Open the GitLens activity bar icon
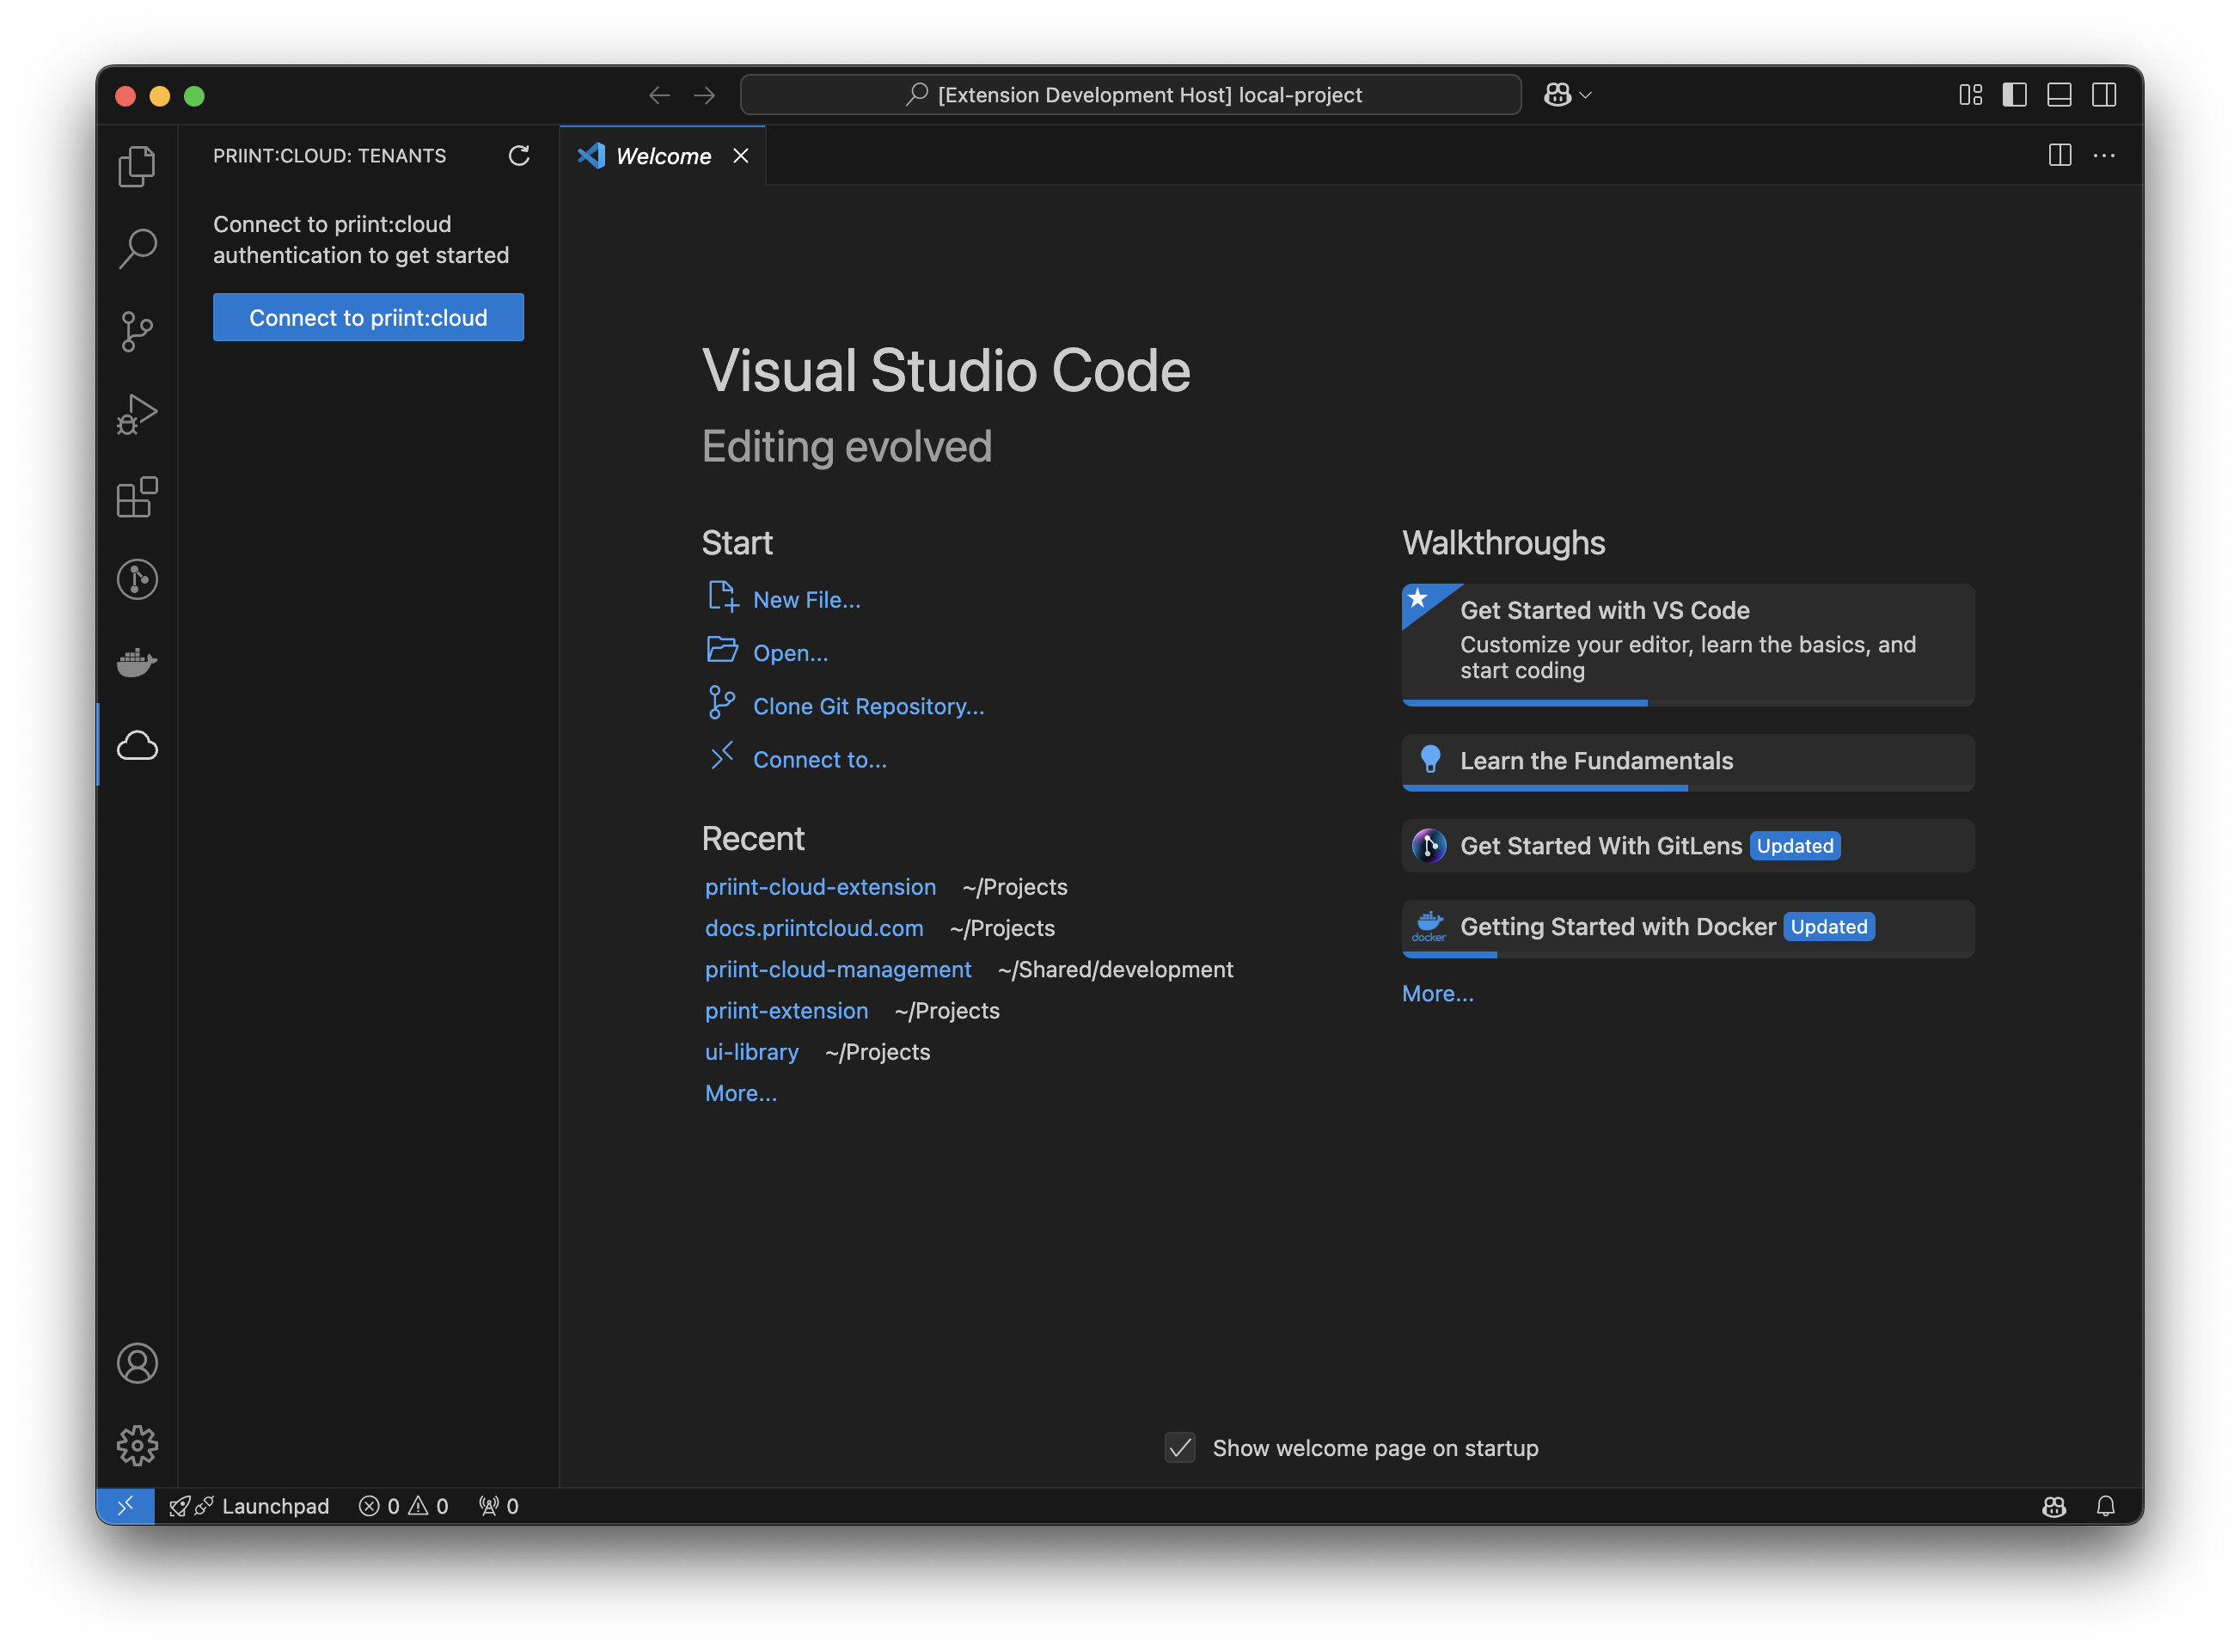Viewport: 2240px width, 1652px height. [x=137, y=579]
